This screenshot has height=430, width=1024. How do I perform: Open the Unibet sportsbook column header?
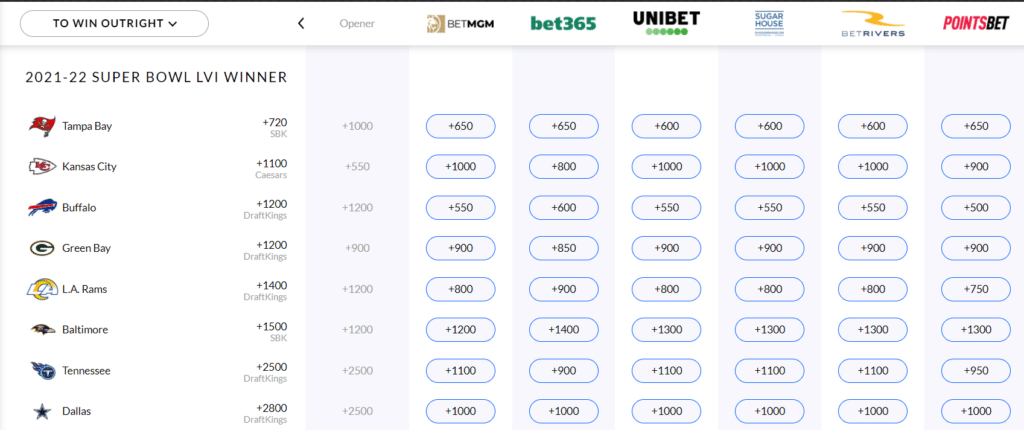point(666,22)
